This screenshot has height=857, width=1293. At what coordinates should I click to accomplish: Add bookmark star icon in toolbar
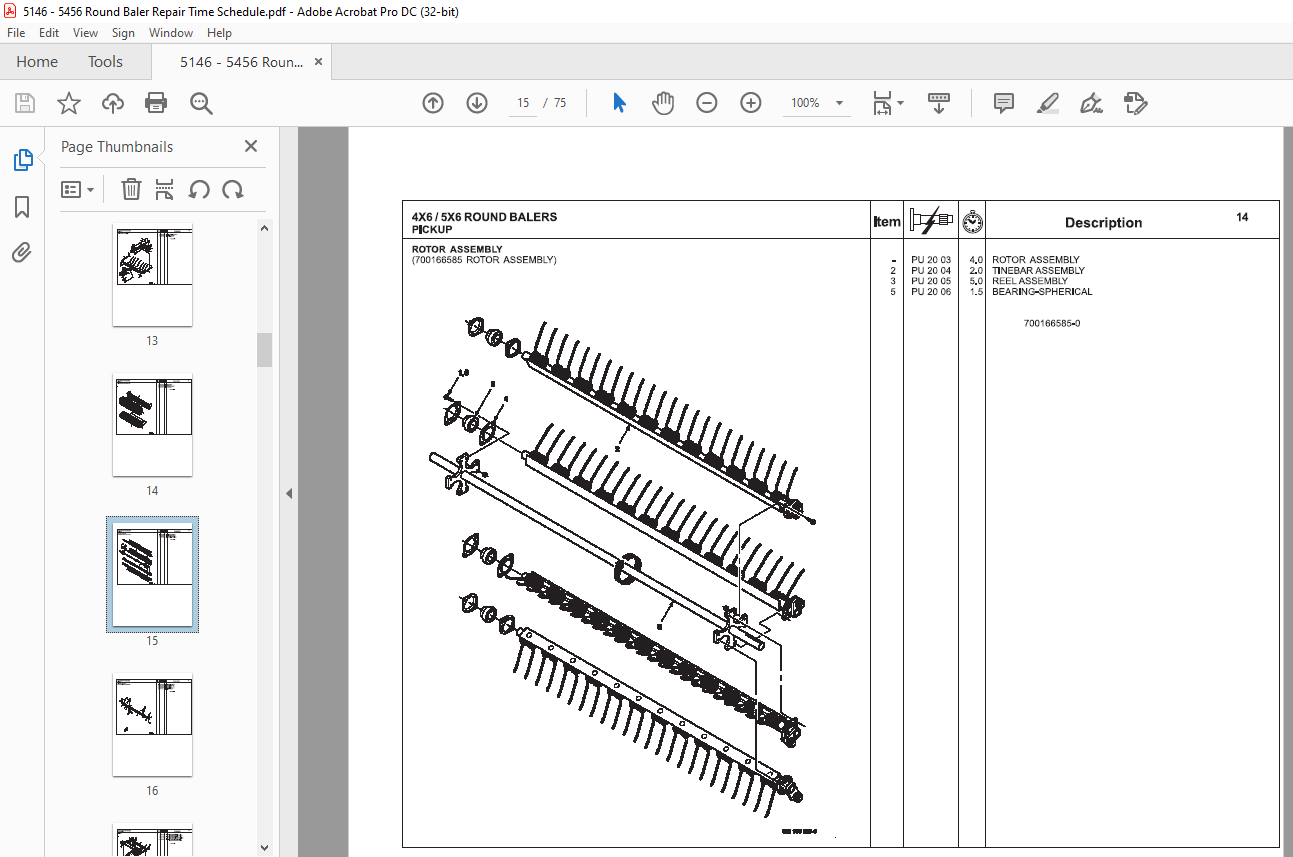pos(68,103)
